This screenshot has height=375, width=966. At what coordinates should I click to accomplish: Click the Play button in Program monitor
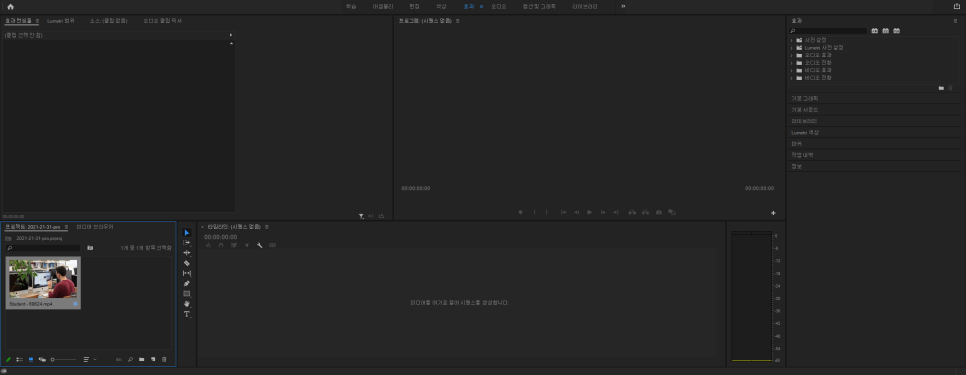[590, 212]
